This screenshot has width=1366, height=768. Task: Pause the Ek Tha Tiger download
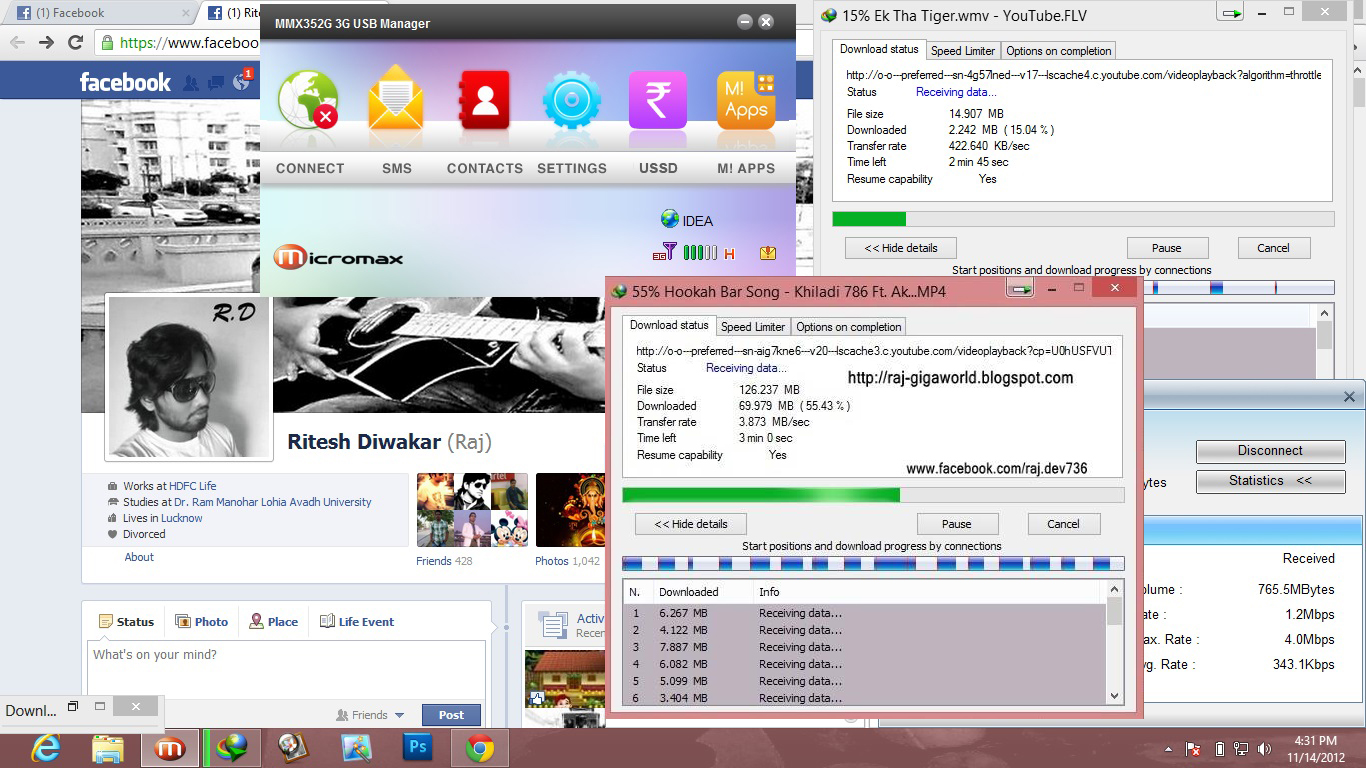coord(1167,248)
